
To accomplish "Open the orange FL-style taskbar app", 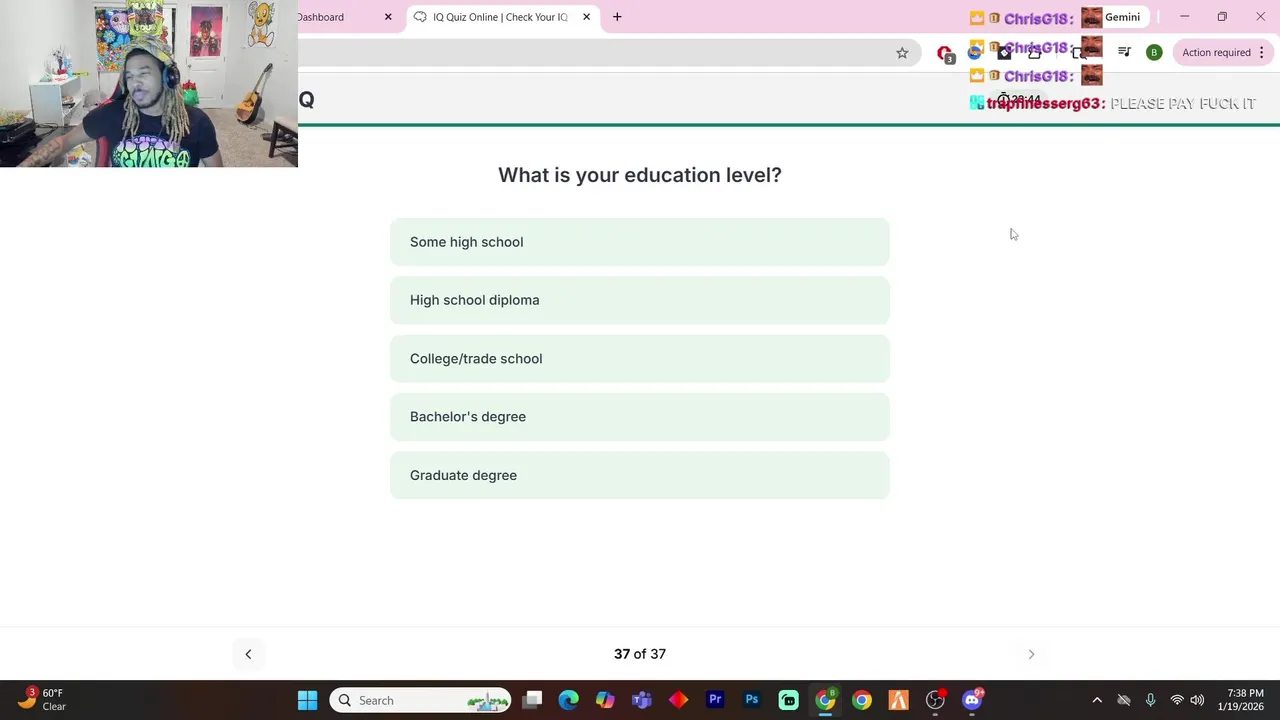I will (898, 700).
